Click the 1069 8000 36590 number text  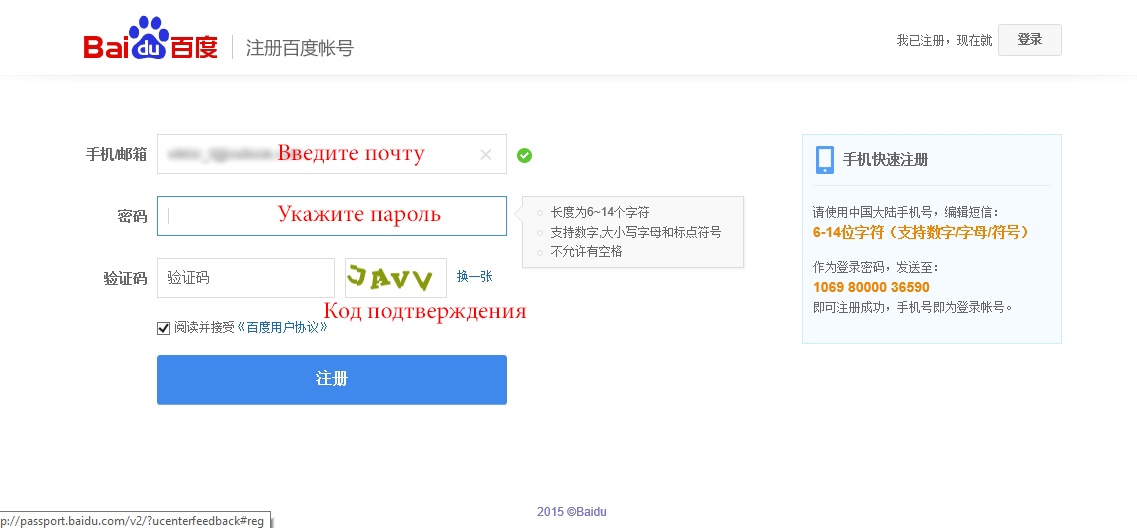871,287
